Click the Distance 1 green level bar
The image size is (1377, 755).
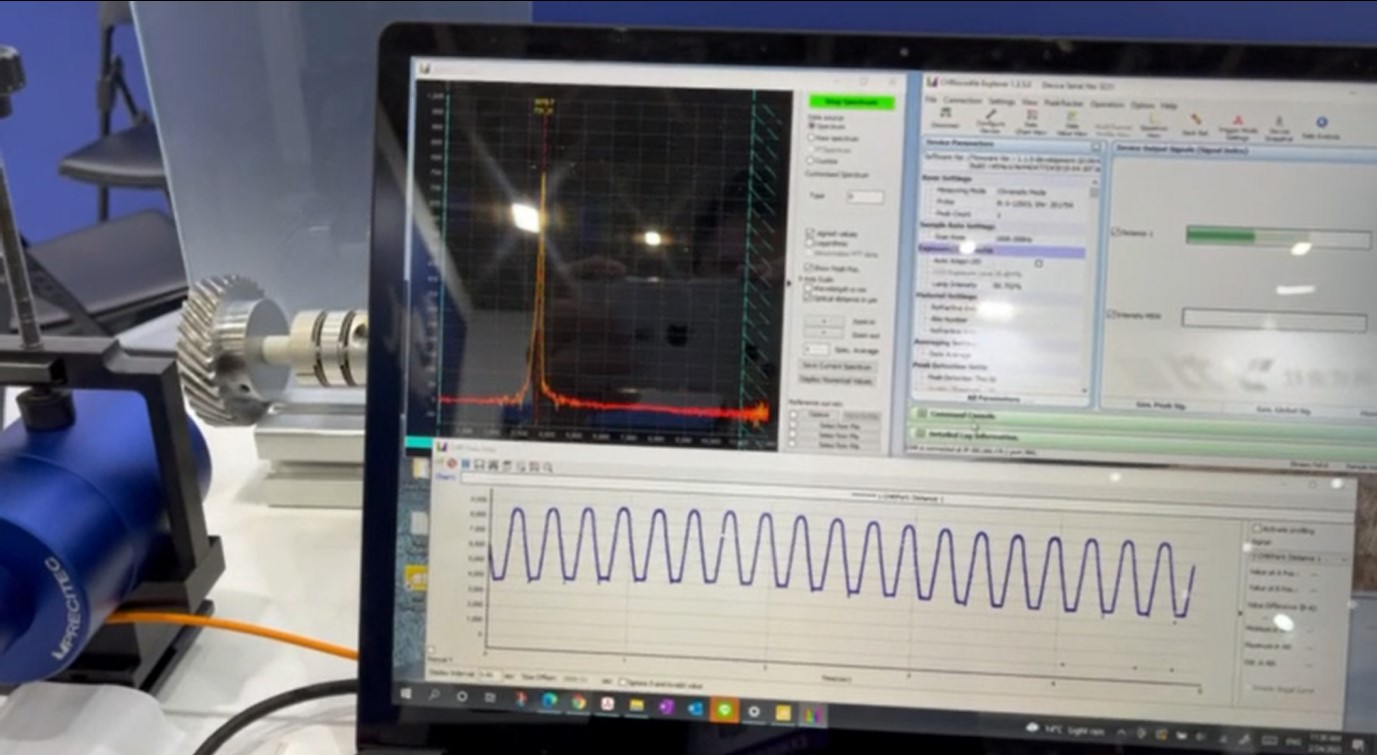pos(1278,238)
